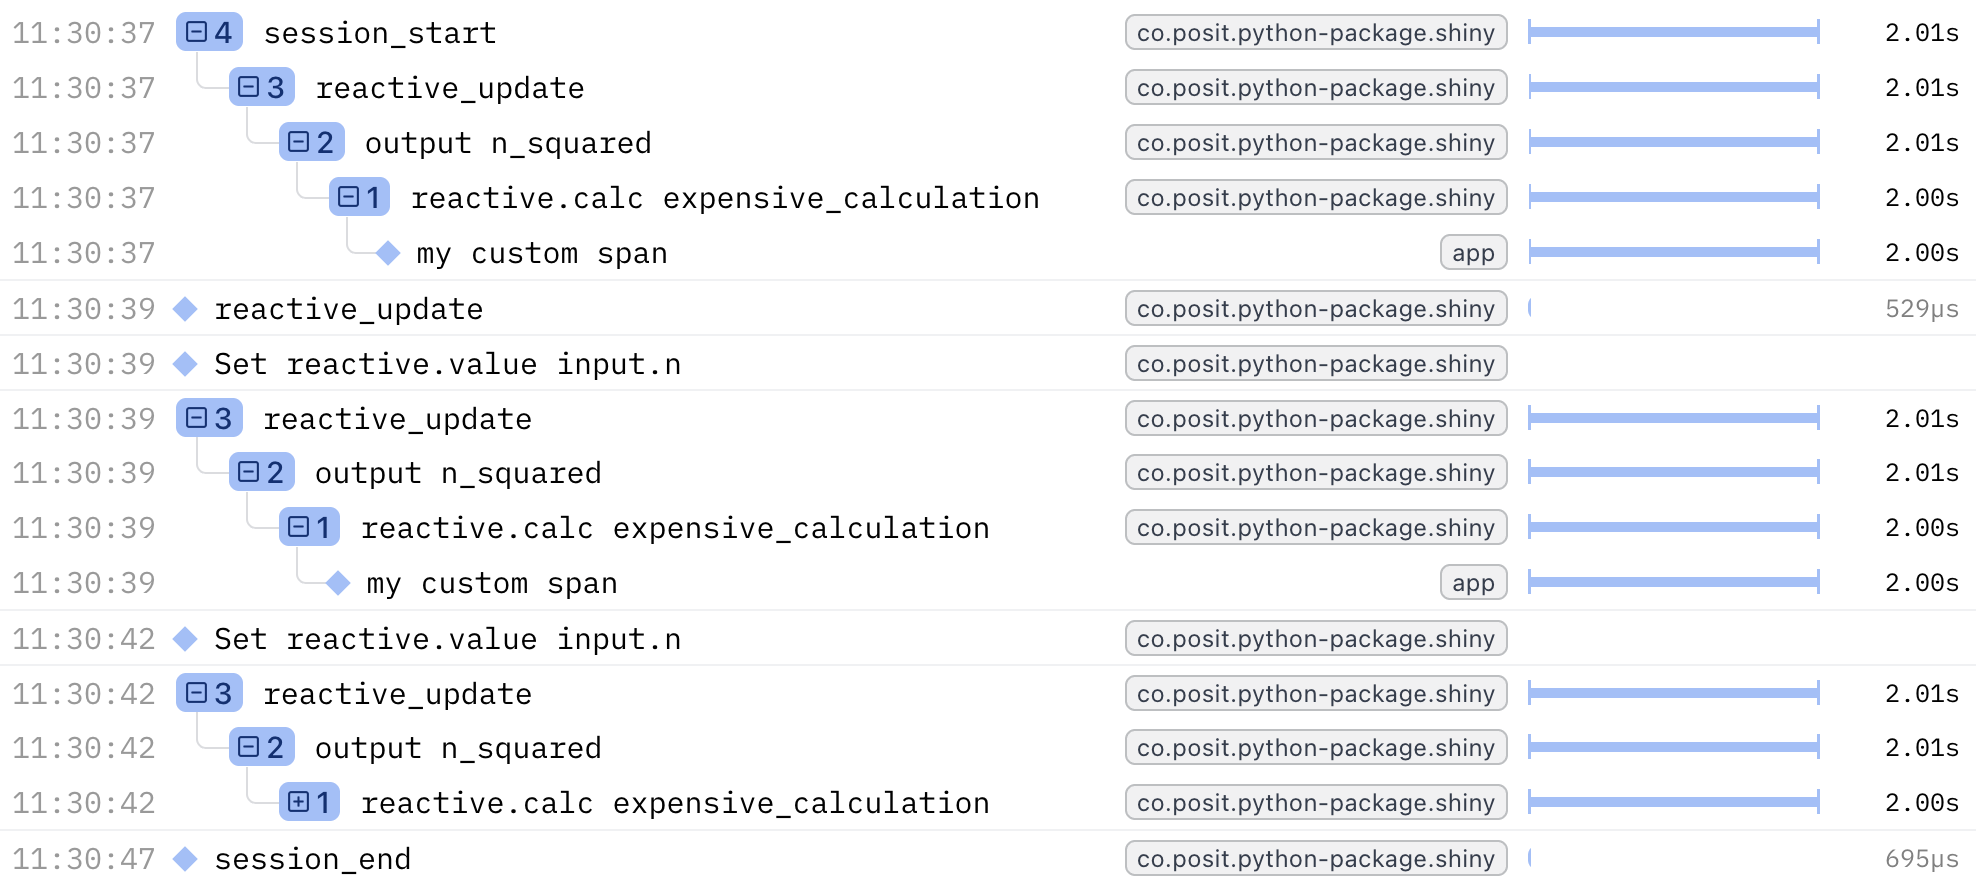Click the diamond next to the 529µs reactive_update
The height and width of the screenshot is (894, 1976).
tap(185, 309)
